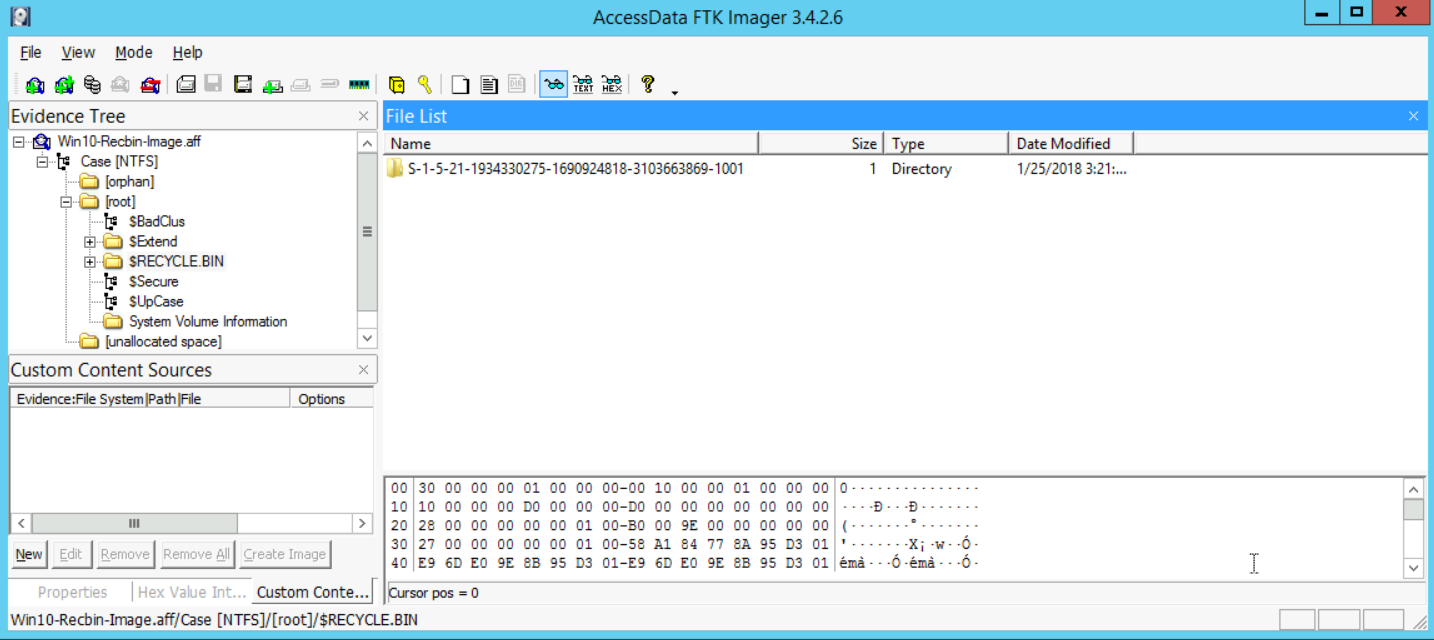1434x640 pixels.
Task: Click the Capture Memory chip icon
Action: [359, 85]
